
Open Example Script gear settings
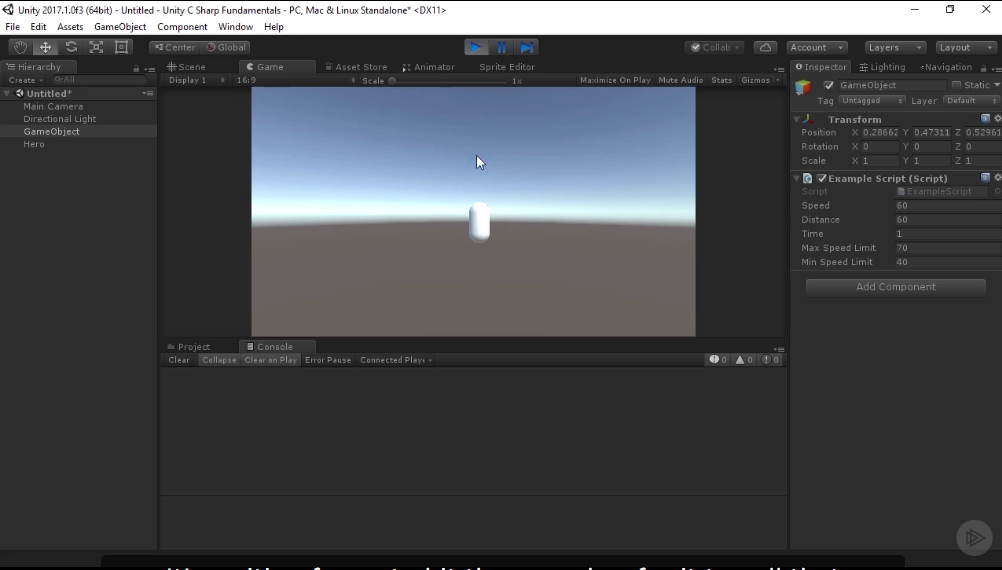click(x=998, y=178)
